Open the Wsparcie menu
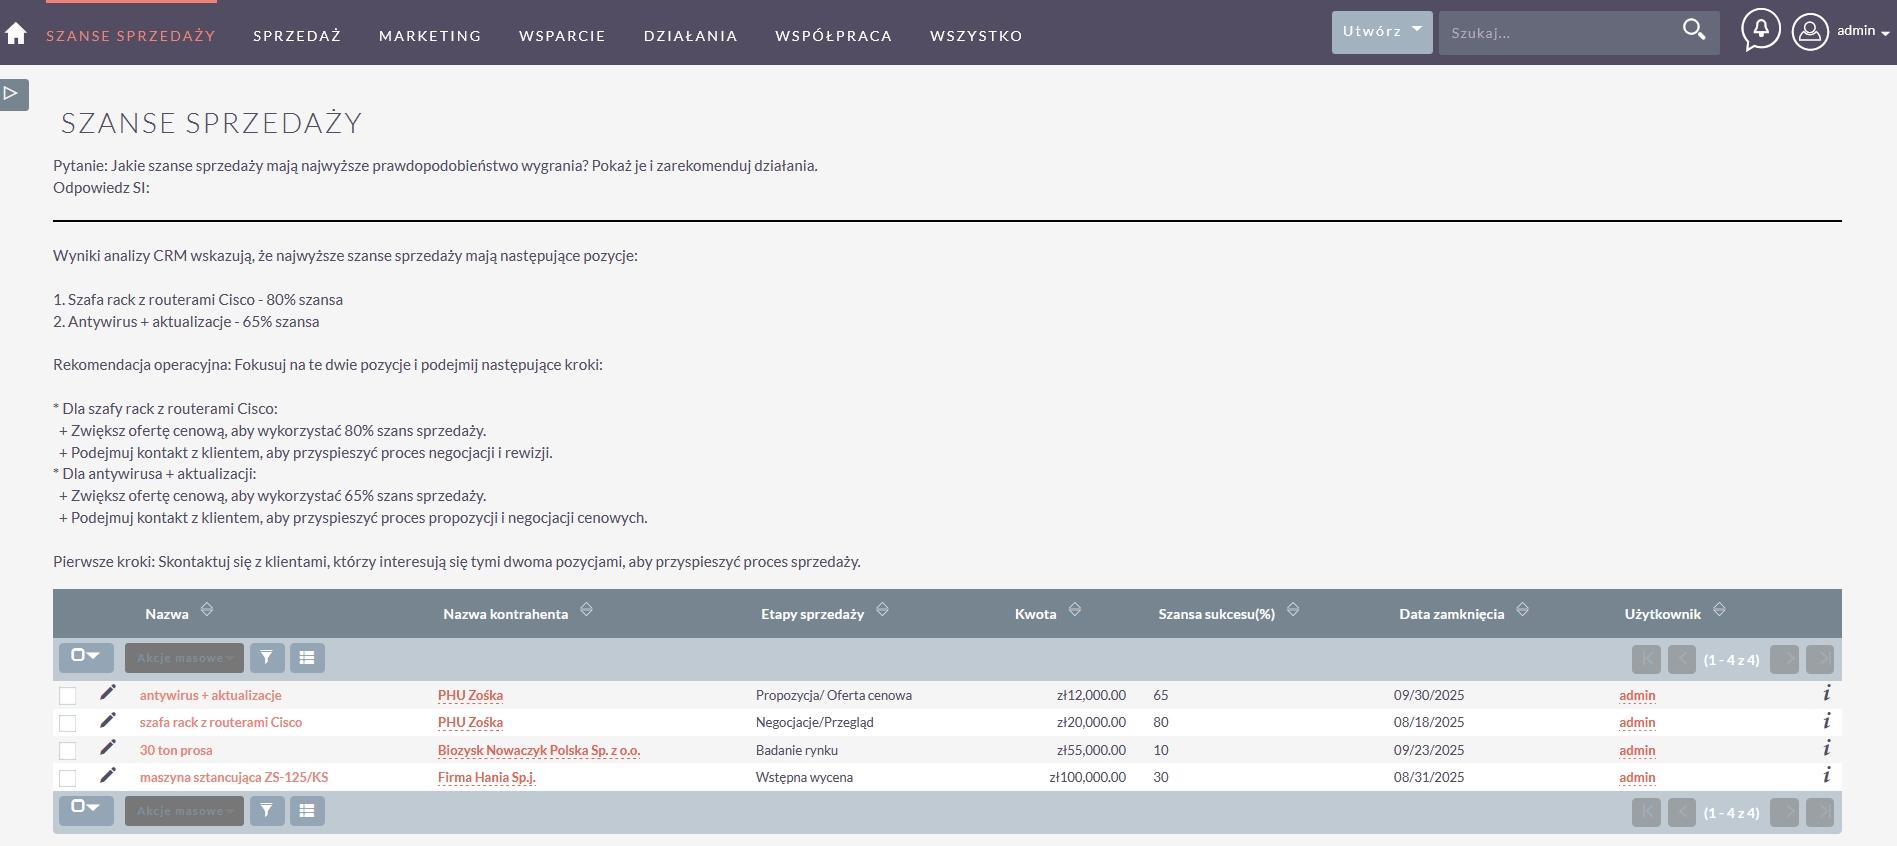The image size is (1897, 846). pos(562,36)
